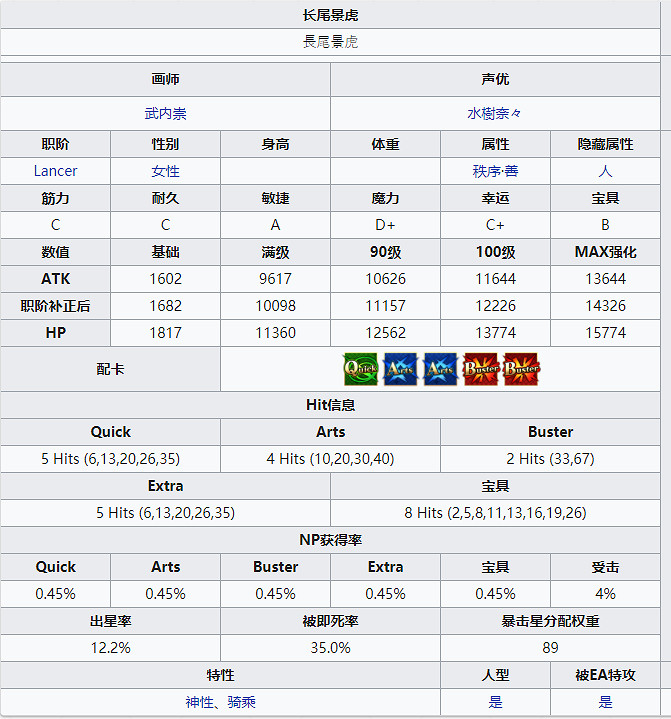Click the max level HP value 11360
Image resolution: width=671 pixels, height=719 pixels.
click(275, 333)
